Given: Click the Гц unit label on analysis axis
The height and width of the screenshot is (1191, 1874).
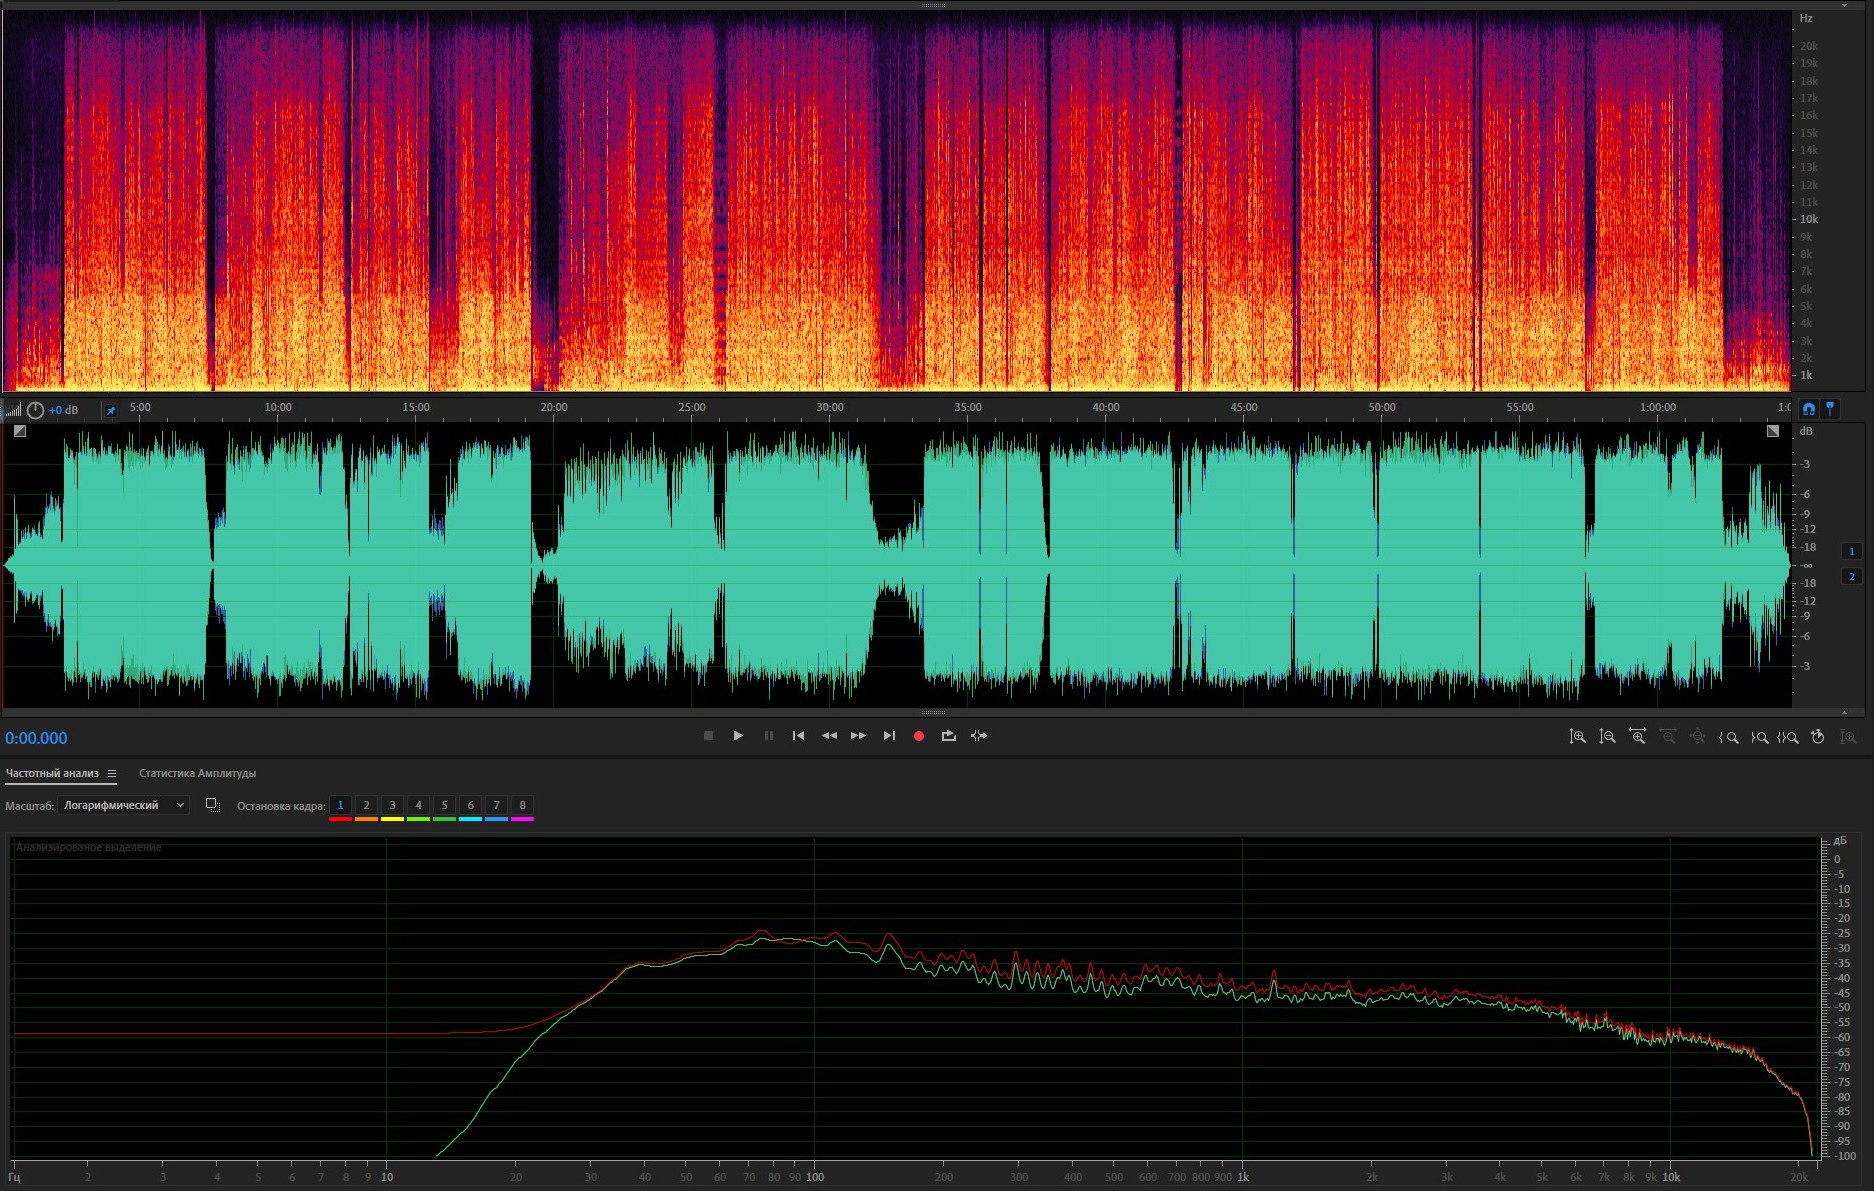Looking at the screenshot, I should point(14,1177).
